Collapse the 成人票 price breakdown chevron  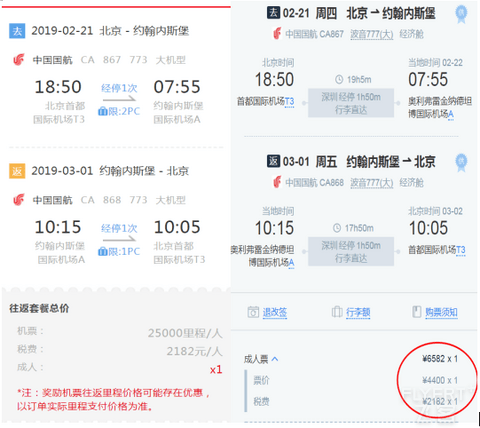click(275, 359)
